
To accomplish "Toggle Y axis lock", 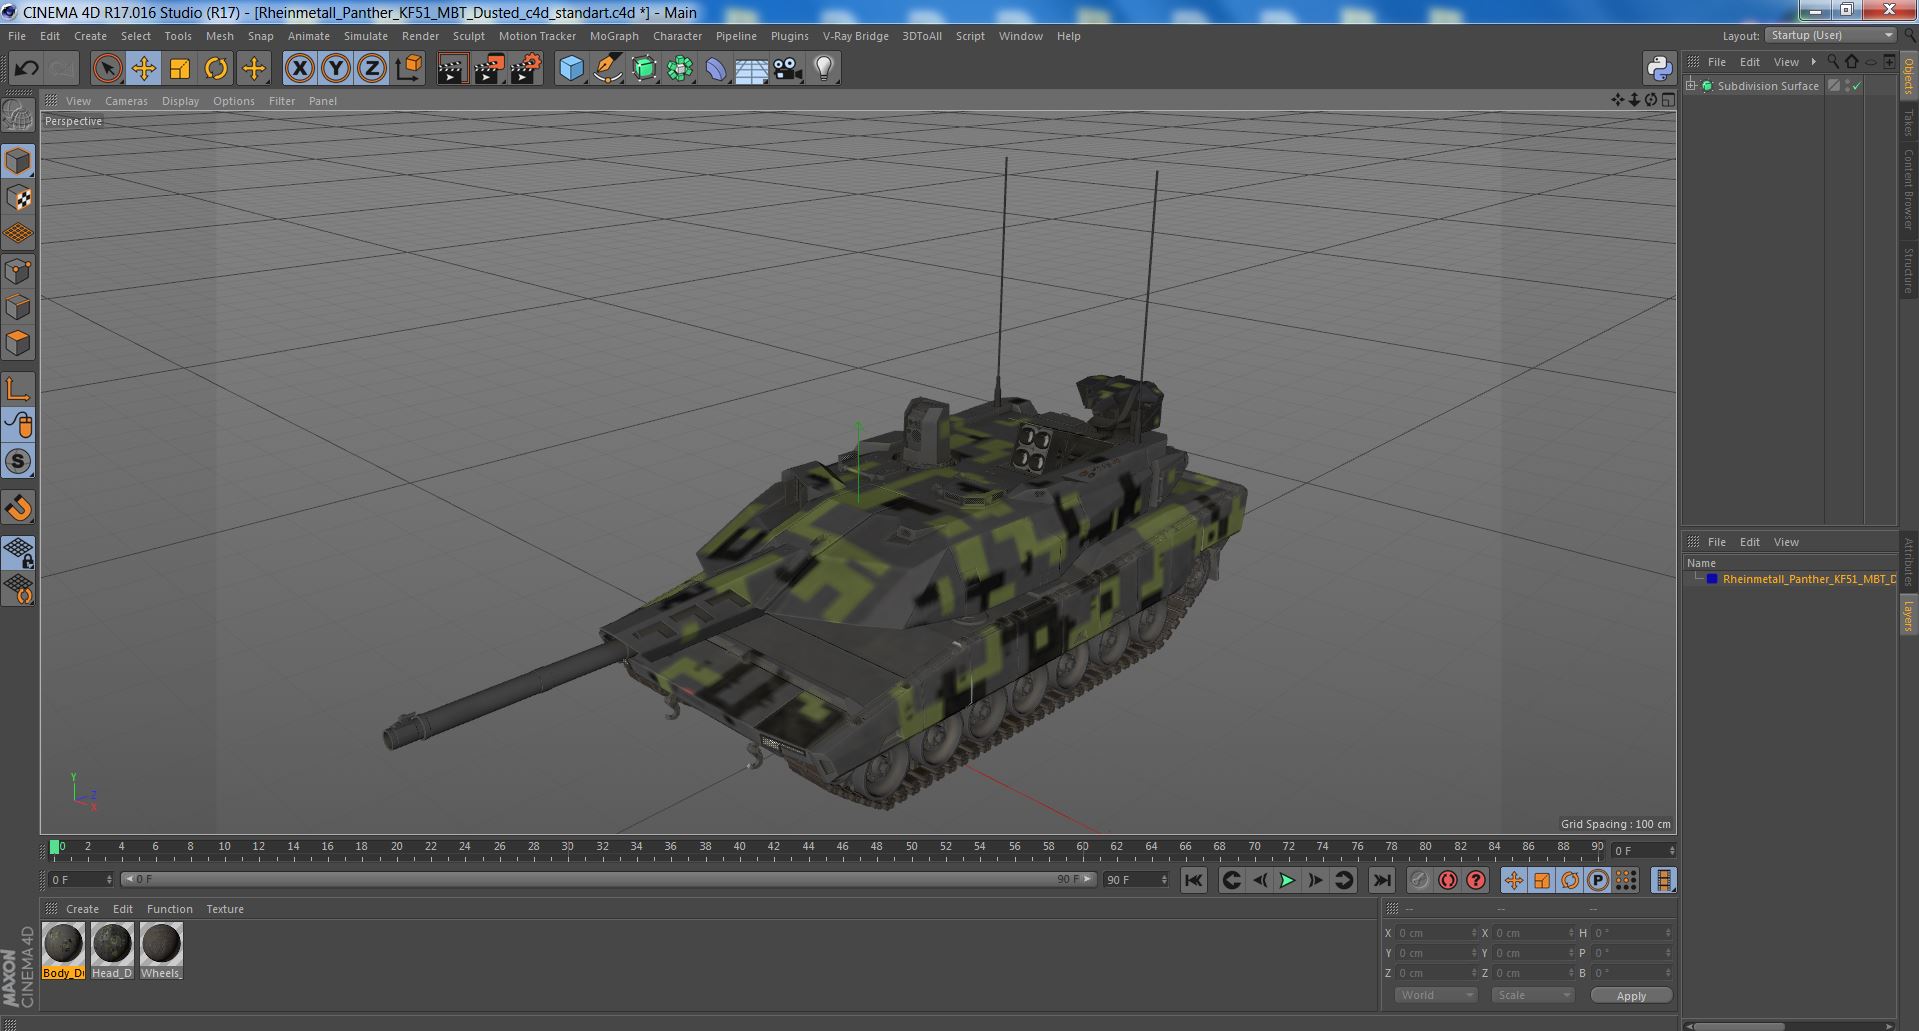I will coord(336,68).
